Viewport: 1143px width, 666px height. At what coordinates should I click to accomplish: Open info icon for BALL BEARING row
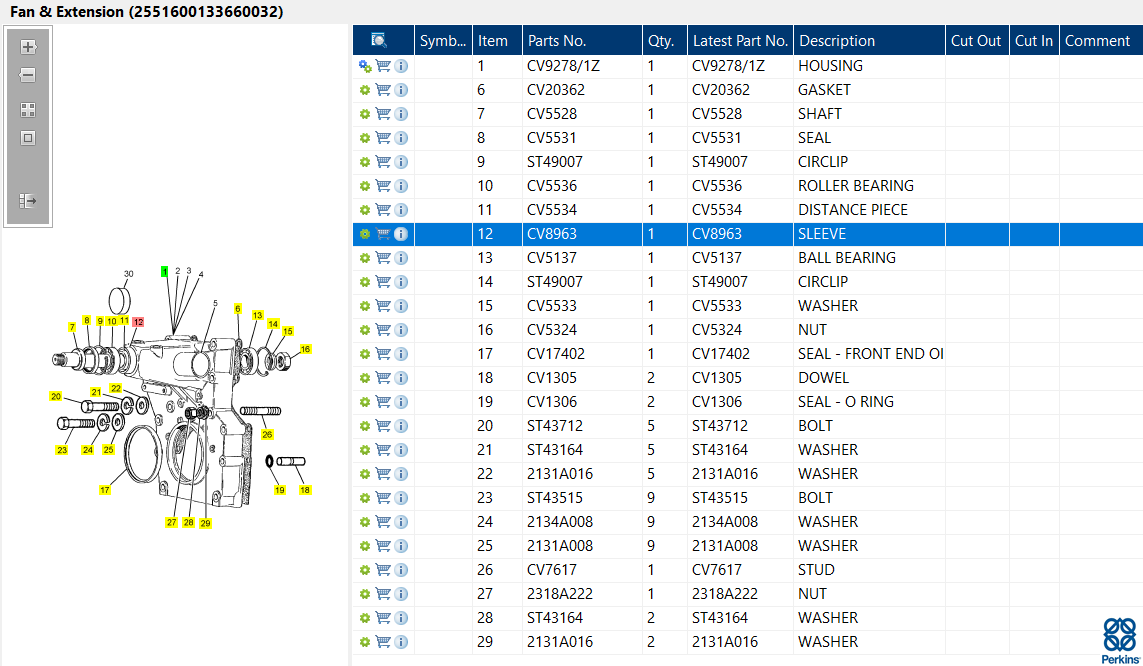401,258
